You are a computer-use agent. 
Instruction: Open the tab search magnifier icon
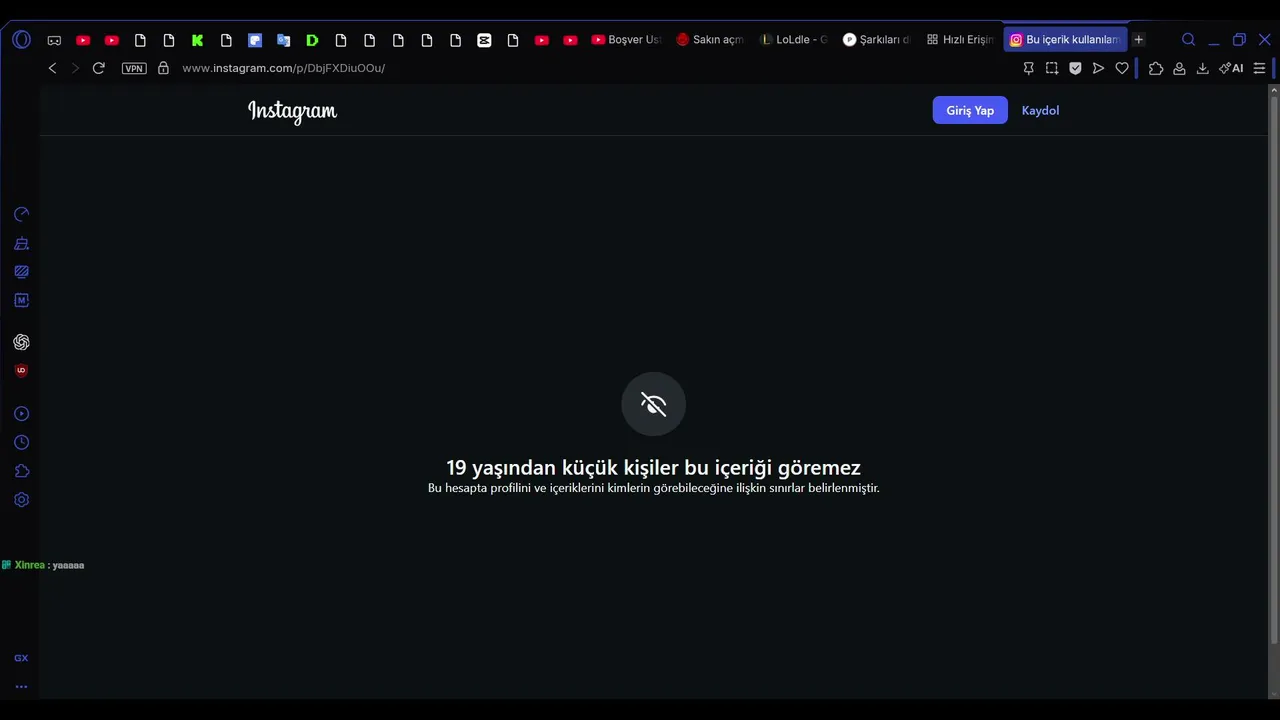pos(1188,40)
